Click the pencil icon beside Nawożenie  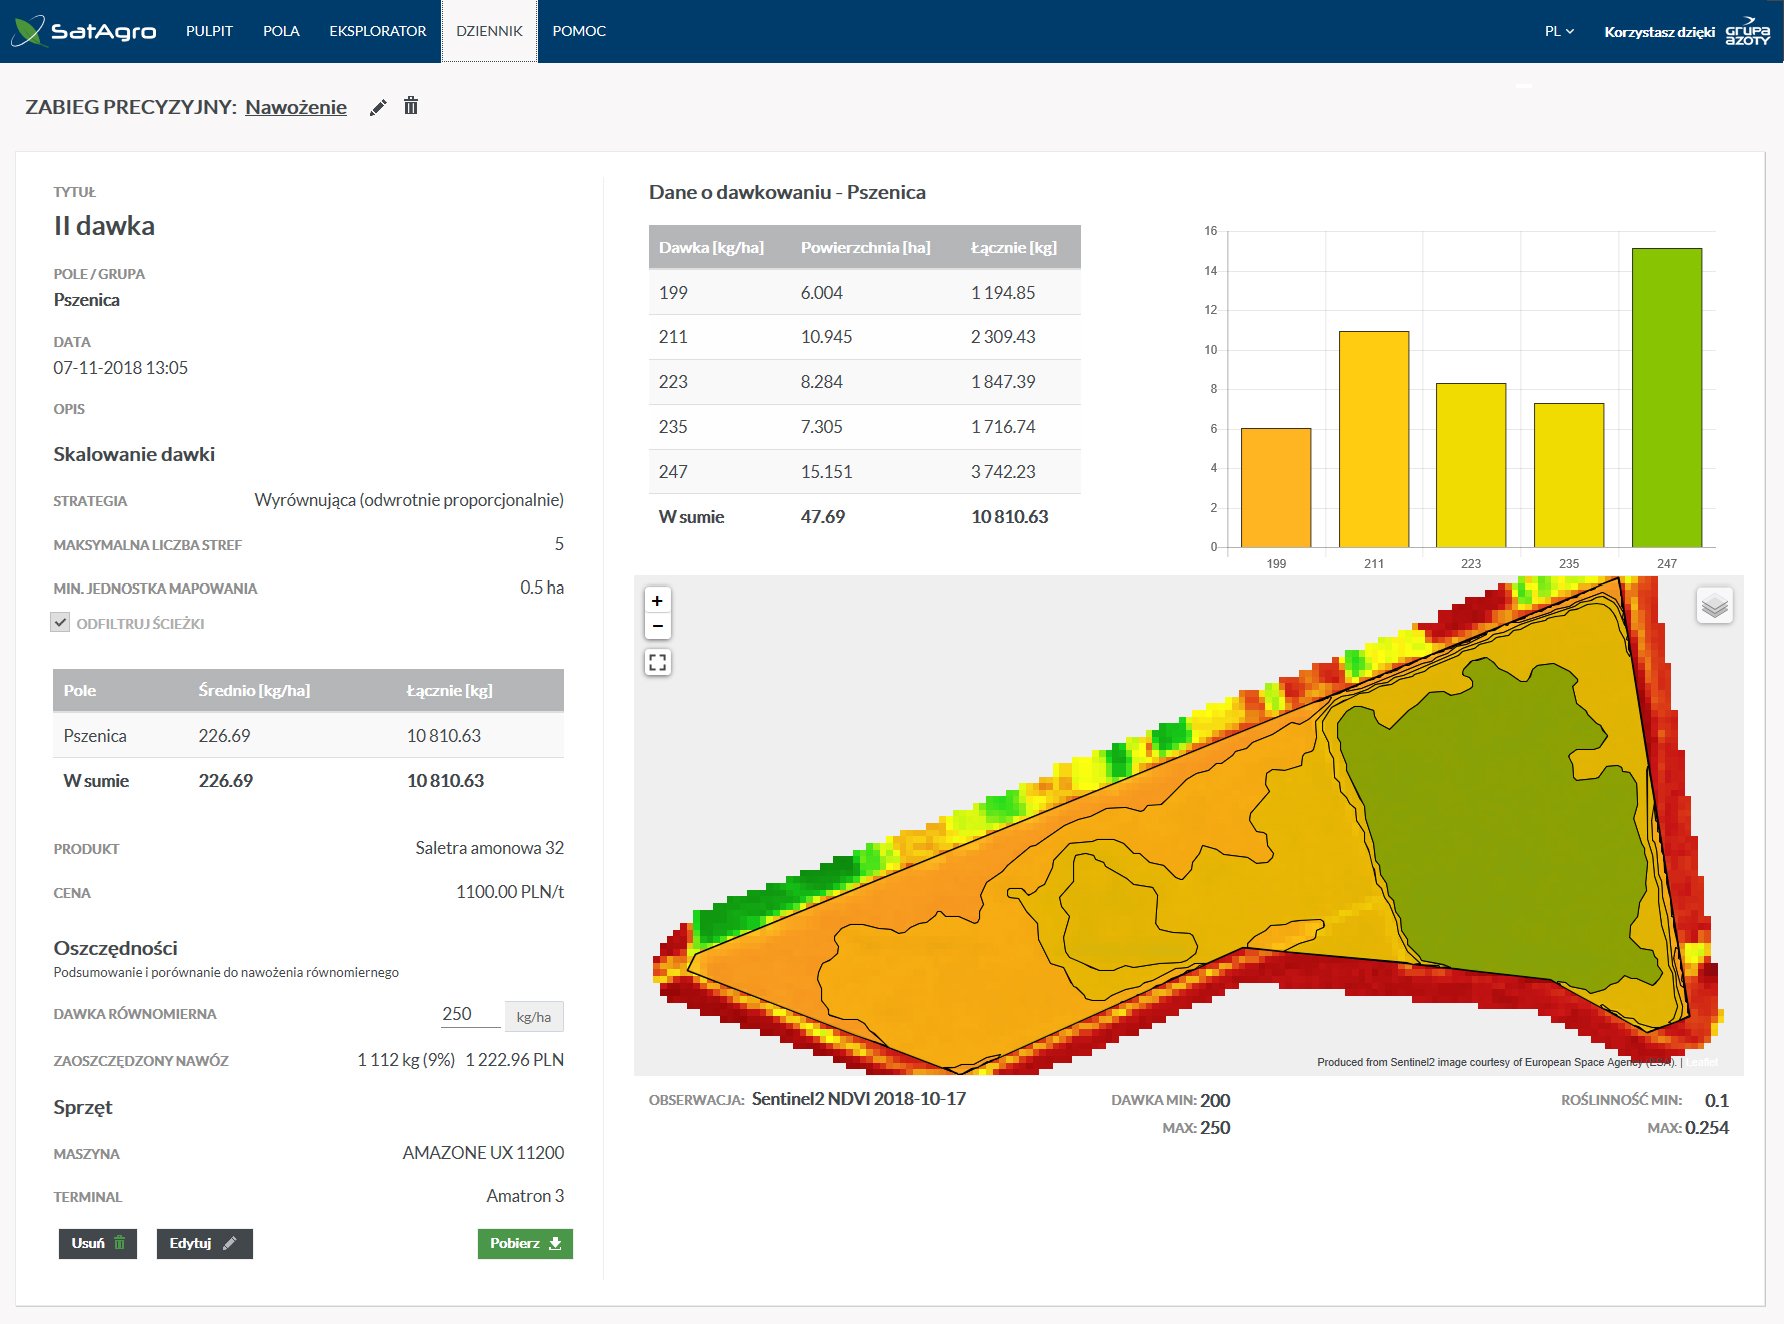point(378,108)
